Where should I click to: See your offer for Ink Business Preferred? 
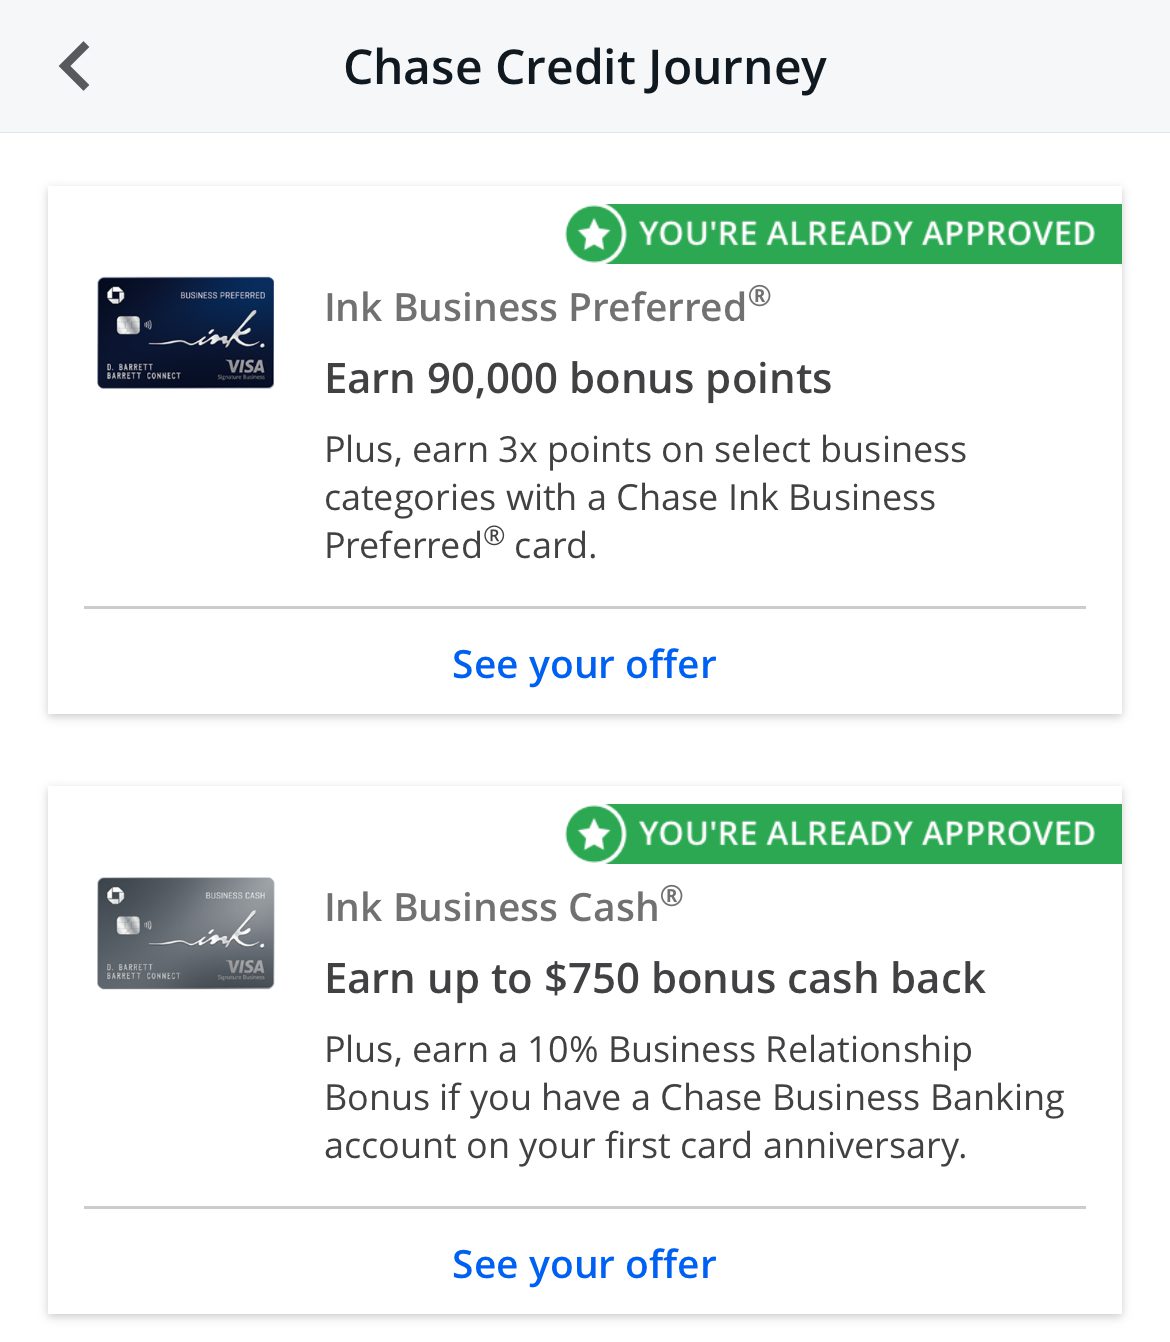point(584,665)
